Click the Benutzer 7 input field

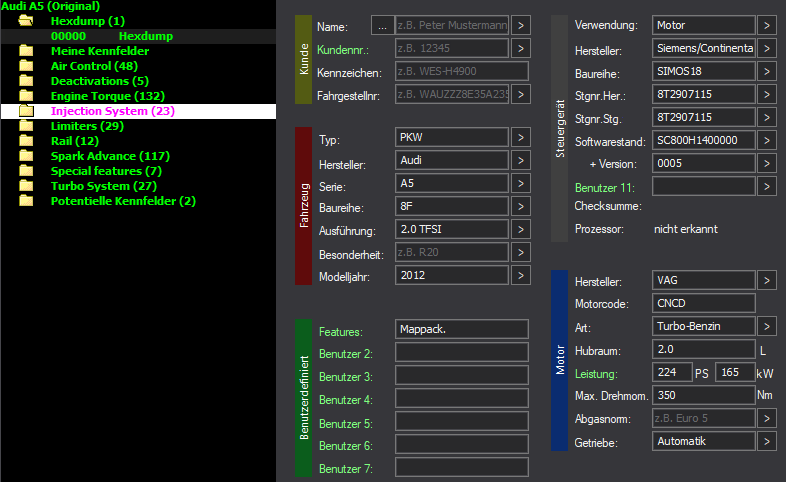(462, 467)
